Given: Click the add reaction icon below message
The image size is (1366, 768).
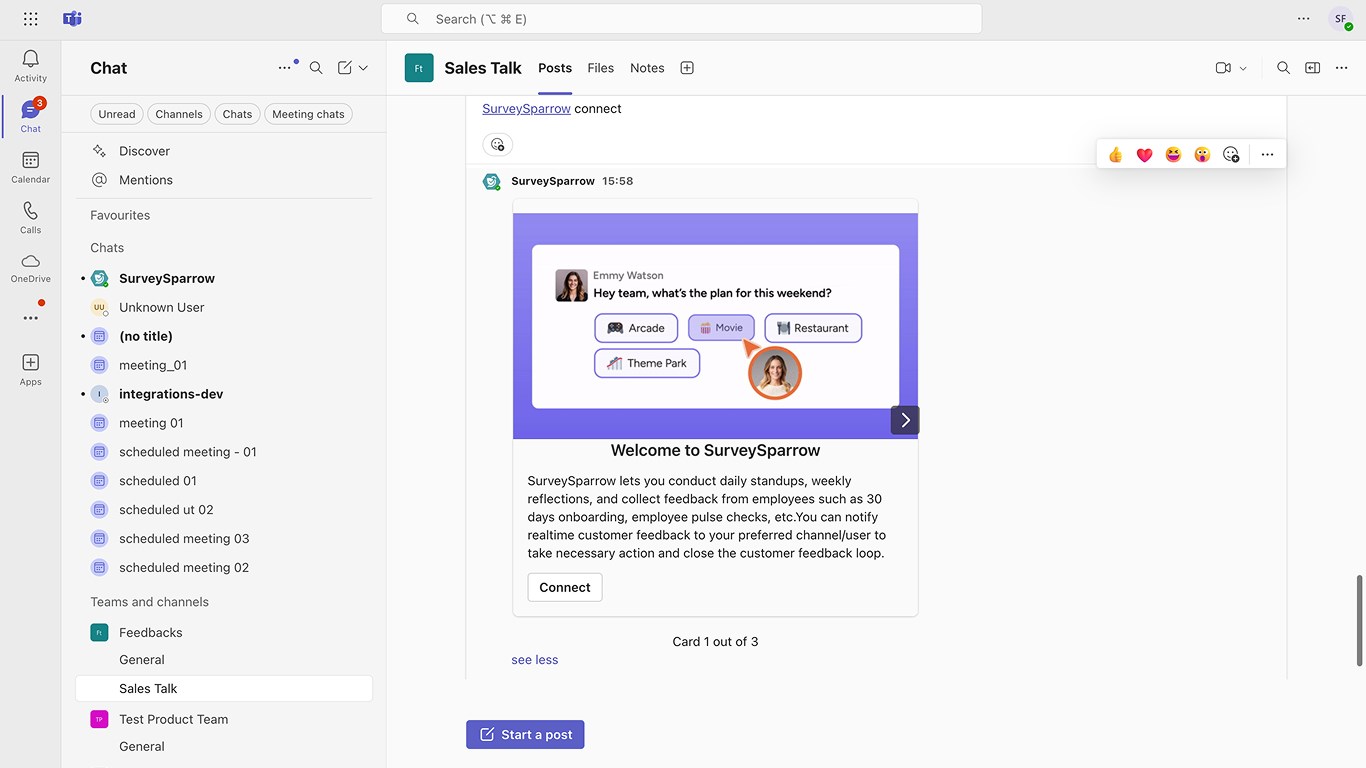Looking at the screenshot, I should click(x=498, y=144).
